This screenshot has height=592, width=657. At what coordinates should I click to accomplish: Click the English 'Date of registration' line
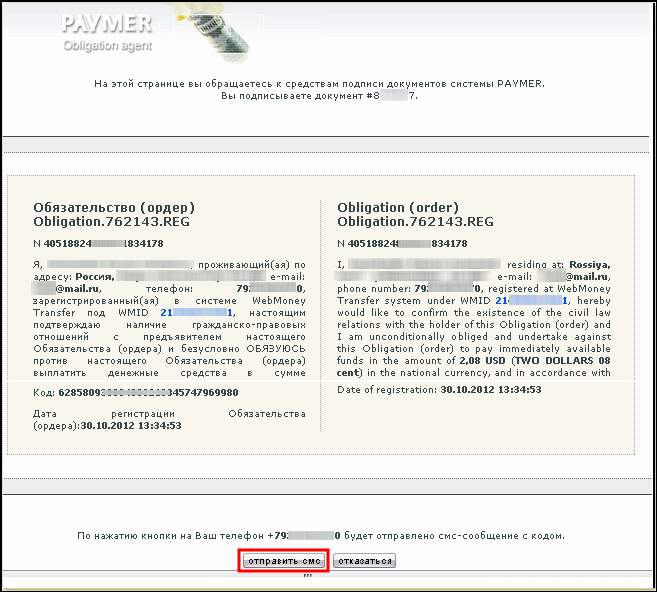coord(439,390)
